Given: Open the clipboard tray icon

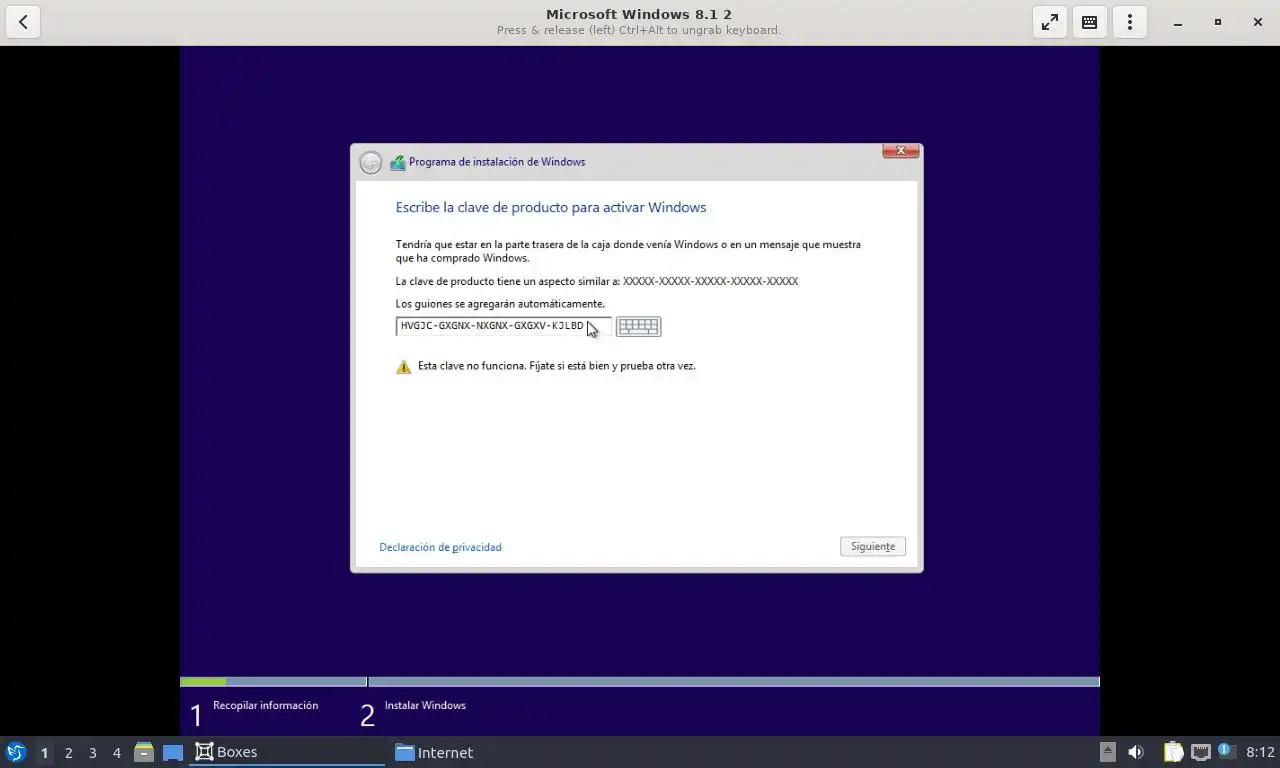Looking at the screenshot, I should point(1173,752).
